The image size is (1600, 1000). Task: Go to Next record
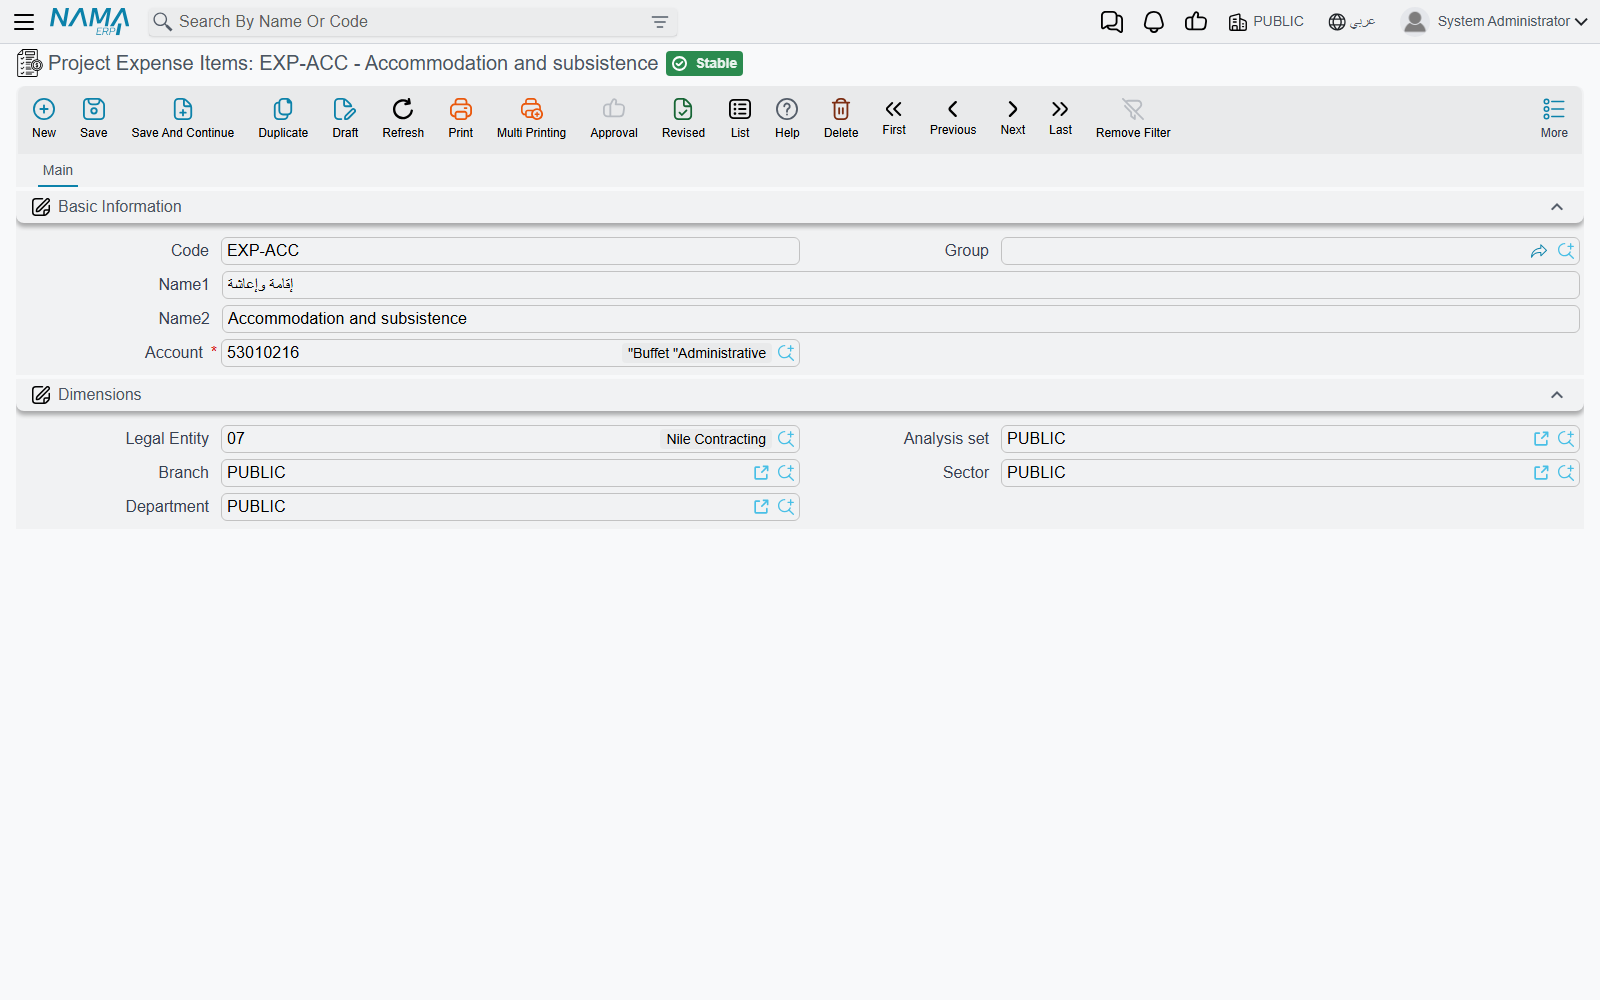(x=1013, y=117)
